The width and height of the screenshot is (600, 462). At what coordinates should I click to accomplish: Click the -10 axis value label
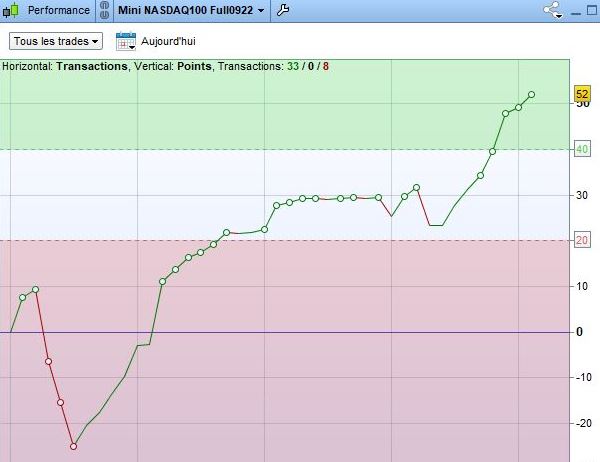pyautogui.click(x=584, y=377)
